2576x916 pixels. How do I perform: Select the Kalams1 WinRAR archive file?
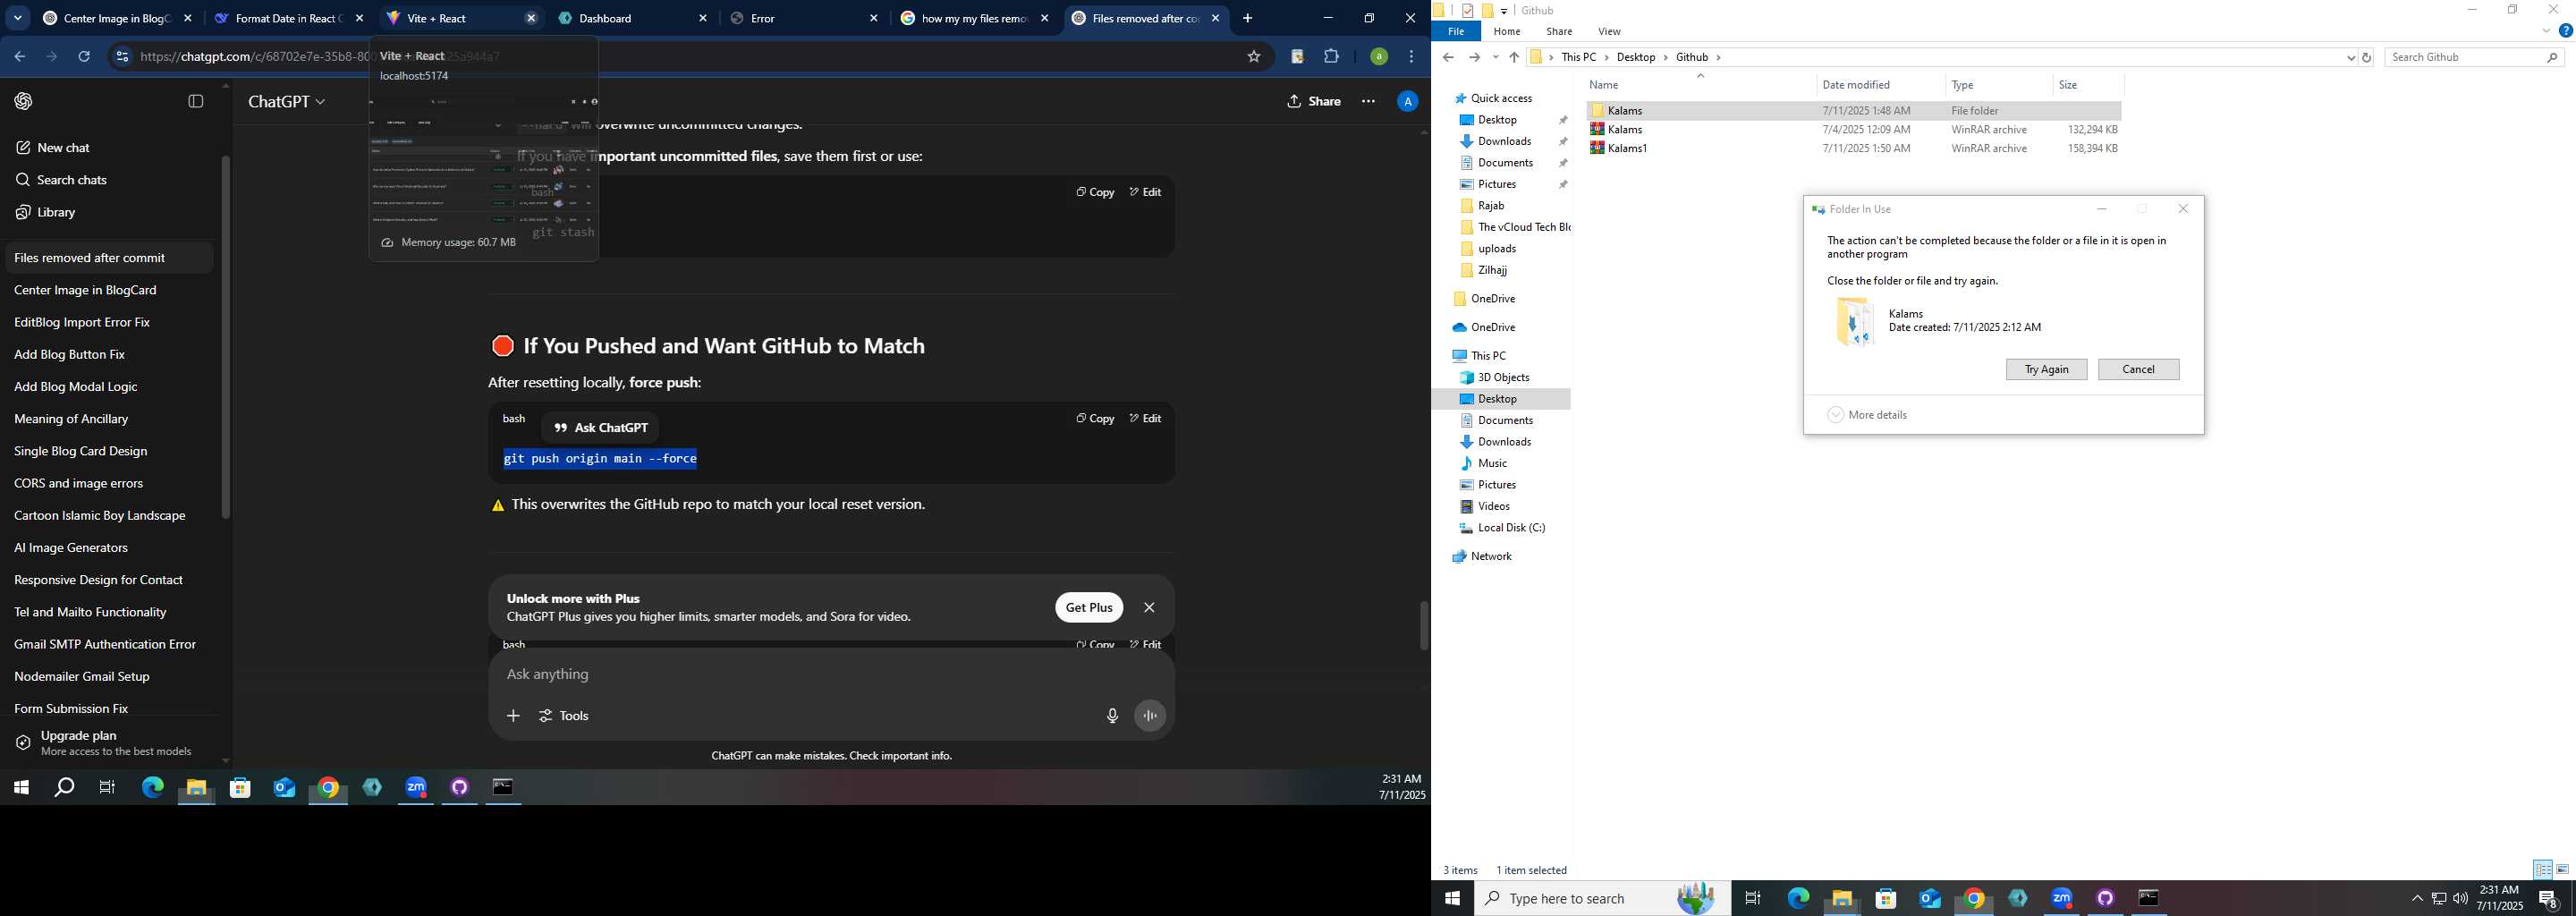(1854, 148)
